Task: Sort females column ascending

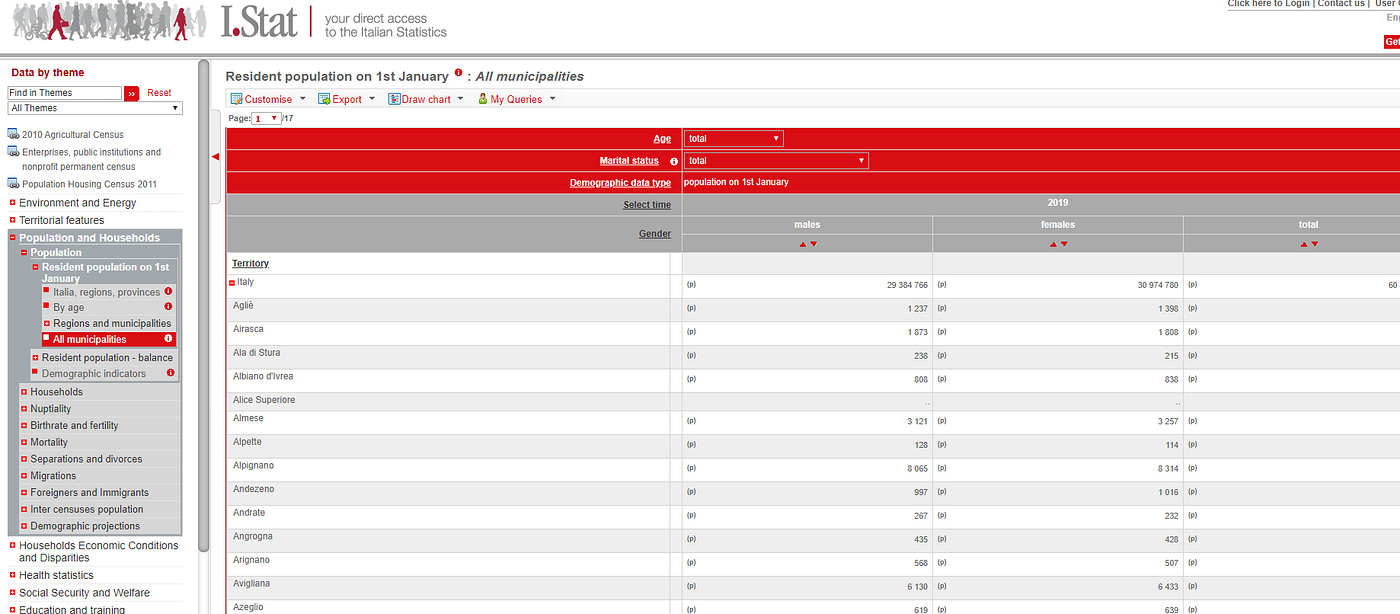Action: (x=1052, y=244)
